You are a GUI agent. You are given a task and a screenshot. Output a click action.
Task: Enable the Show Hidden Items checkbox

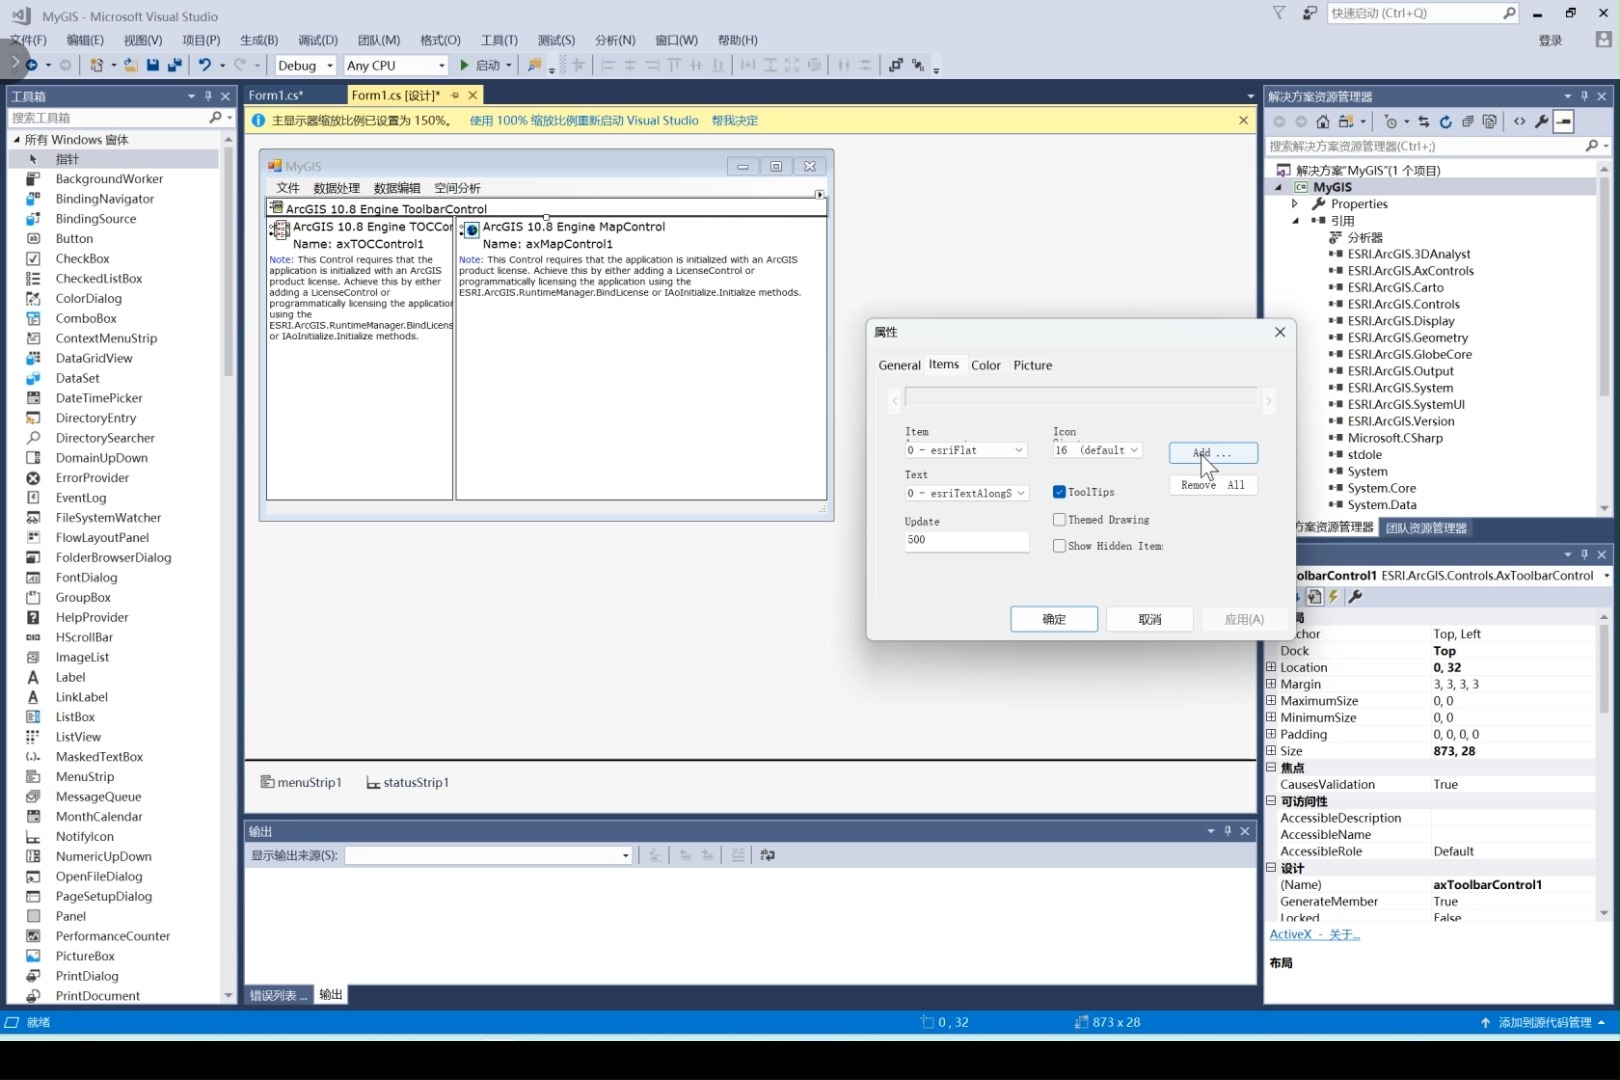[x=1059, y=546]
